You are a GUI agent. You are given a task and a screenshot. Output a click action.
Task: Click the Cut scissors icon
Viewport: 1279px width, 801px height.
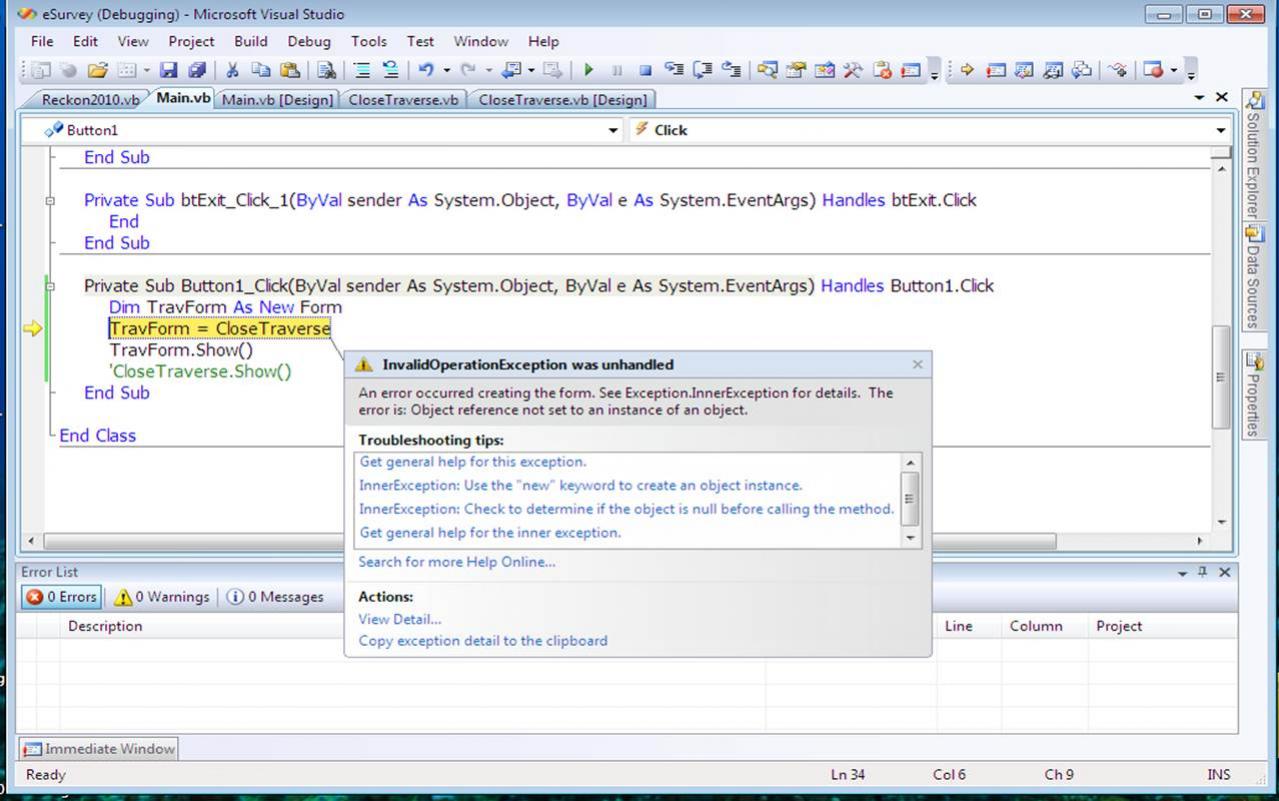pos(232,70)
